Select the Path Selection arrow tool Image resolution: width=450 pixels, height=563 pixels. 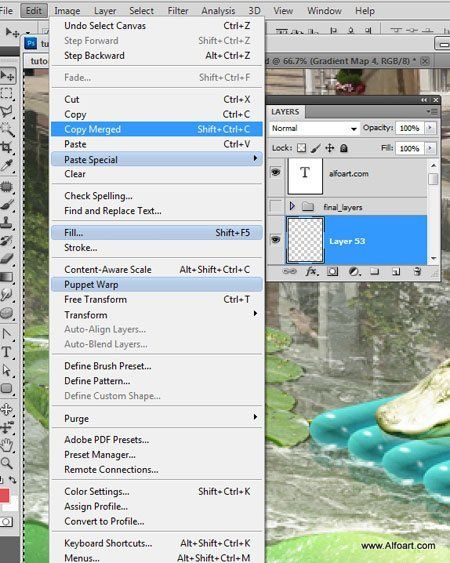(6, 370)
